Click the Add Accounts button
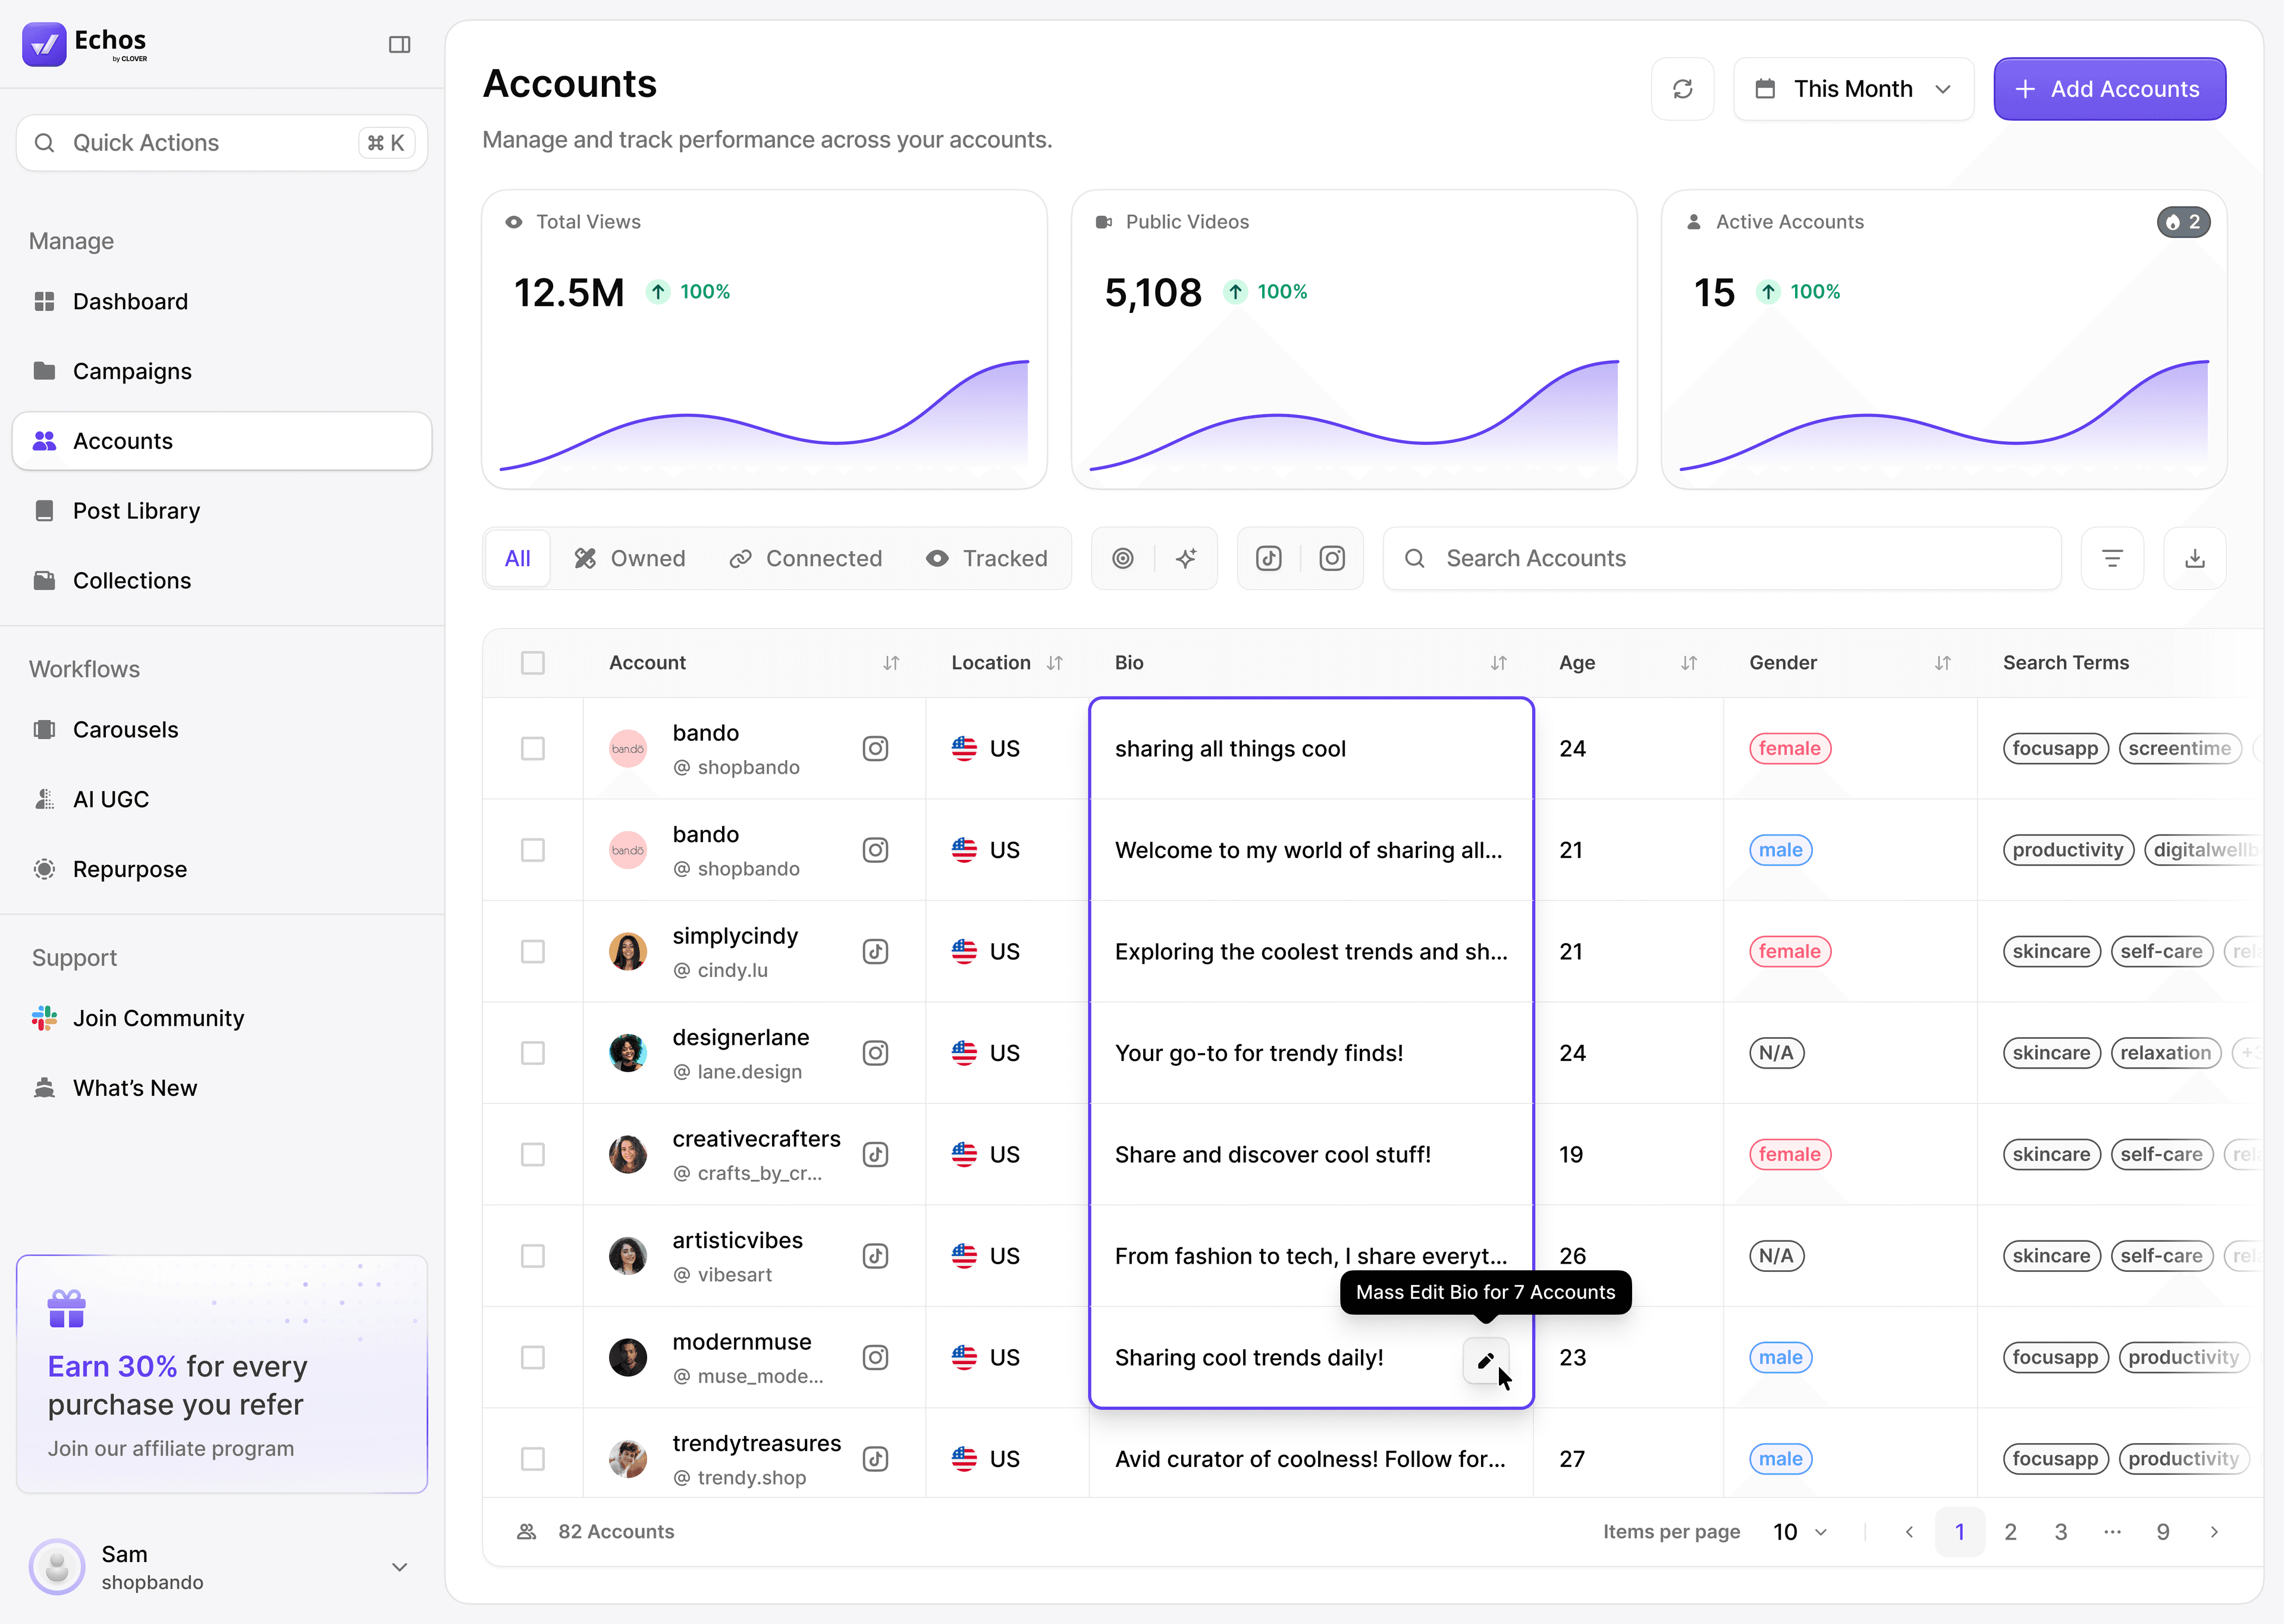The image size is (2284, 1624). (x=2109, y=89)
